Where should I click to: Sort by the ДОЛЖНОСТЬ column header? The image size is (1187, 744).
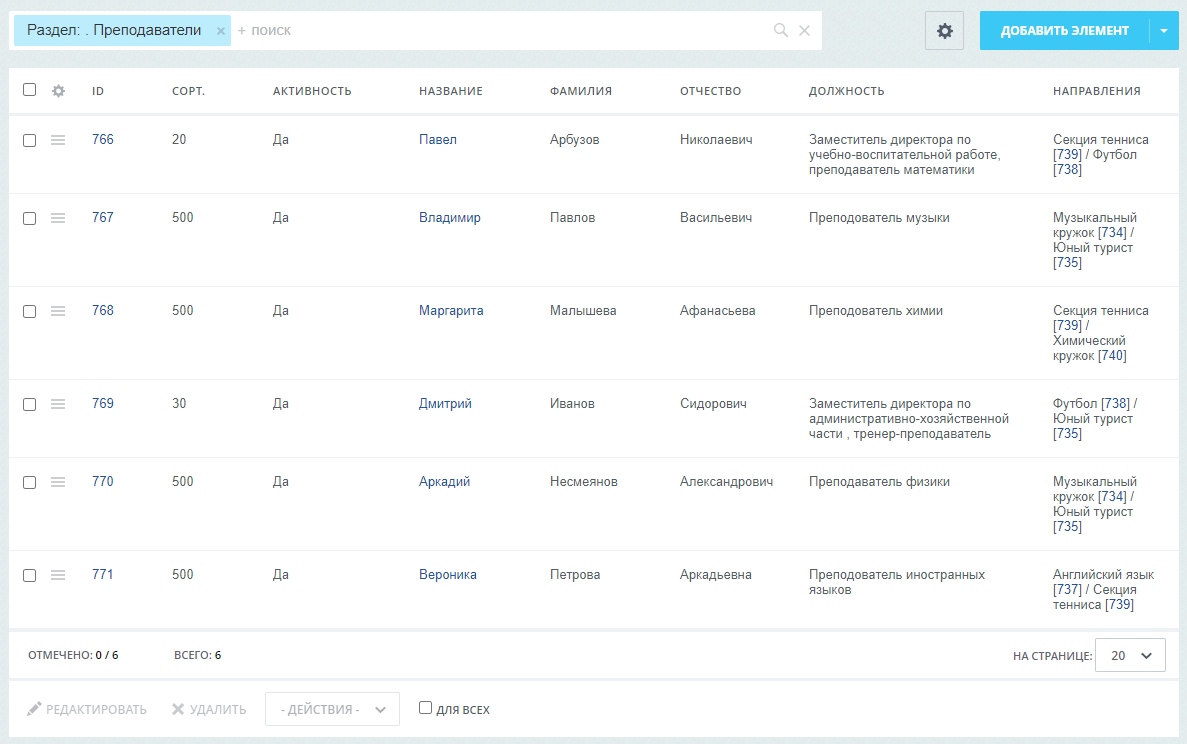pos(846,91)
